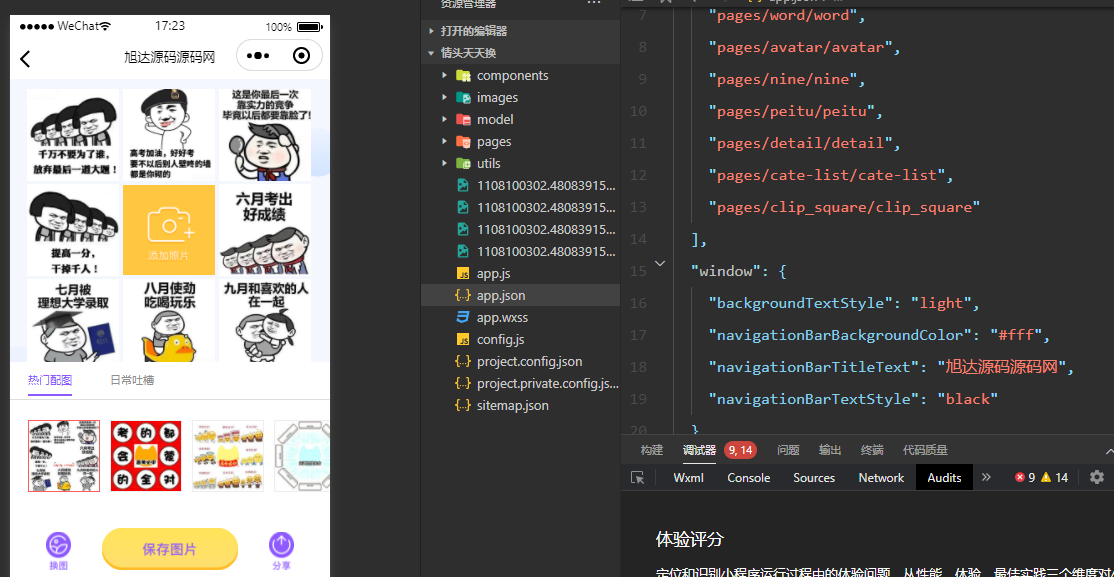Tap the 高考加油 grid image
The height and width of the screenshot is (577, 1114).
(x=169, y=135)
